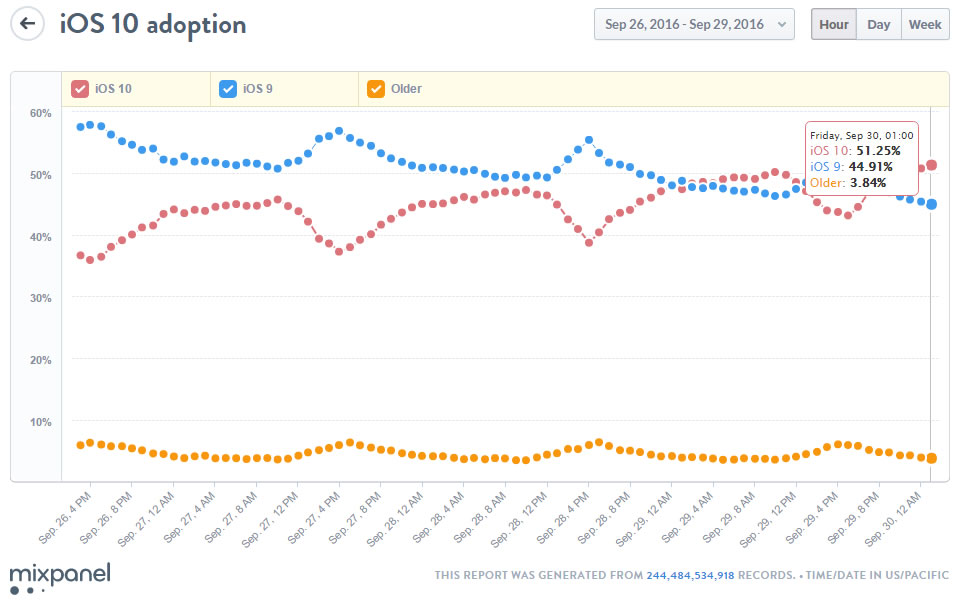Click the iOS 9 legend label

[x=258, y=89]
